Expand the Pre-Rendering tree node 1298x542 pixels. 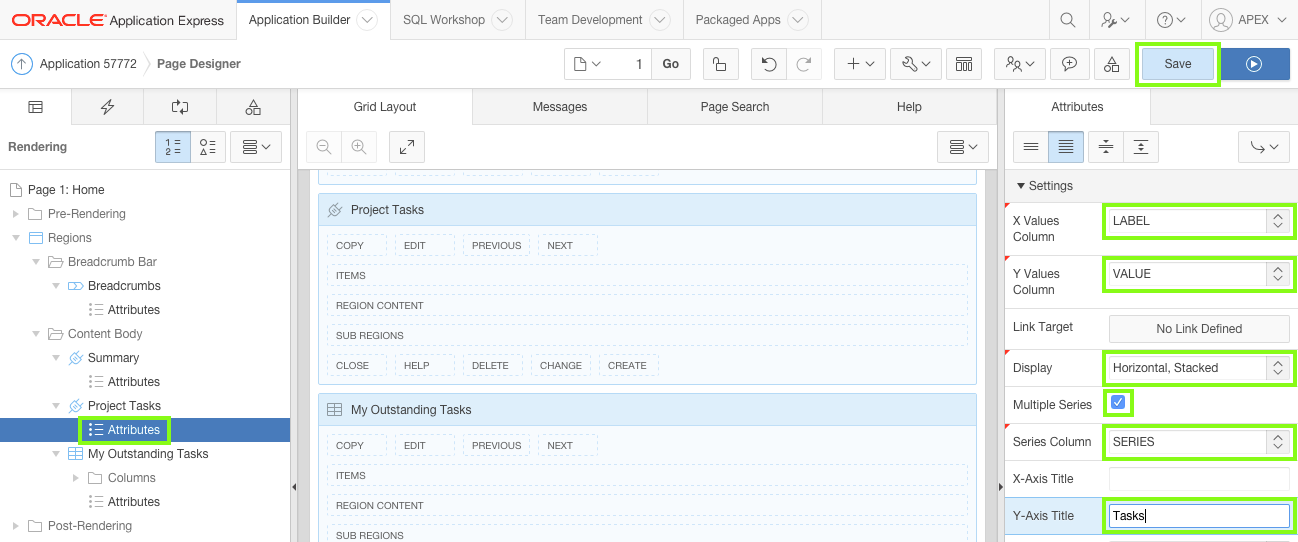(x=15, y=214)
